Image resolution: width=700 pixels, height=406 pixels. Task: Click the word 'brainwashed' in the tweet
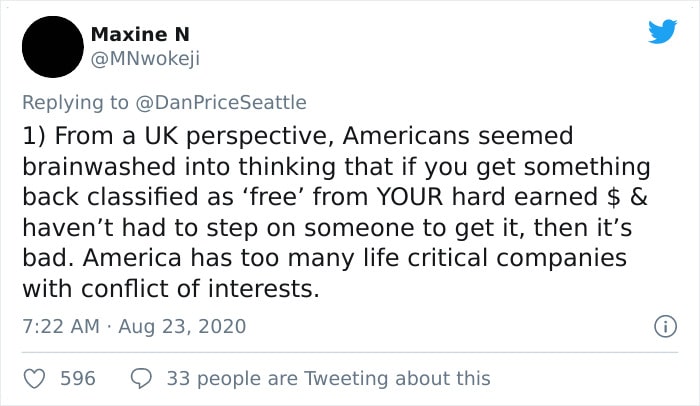(x=99, y=167)
